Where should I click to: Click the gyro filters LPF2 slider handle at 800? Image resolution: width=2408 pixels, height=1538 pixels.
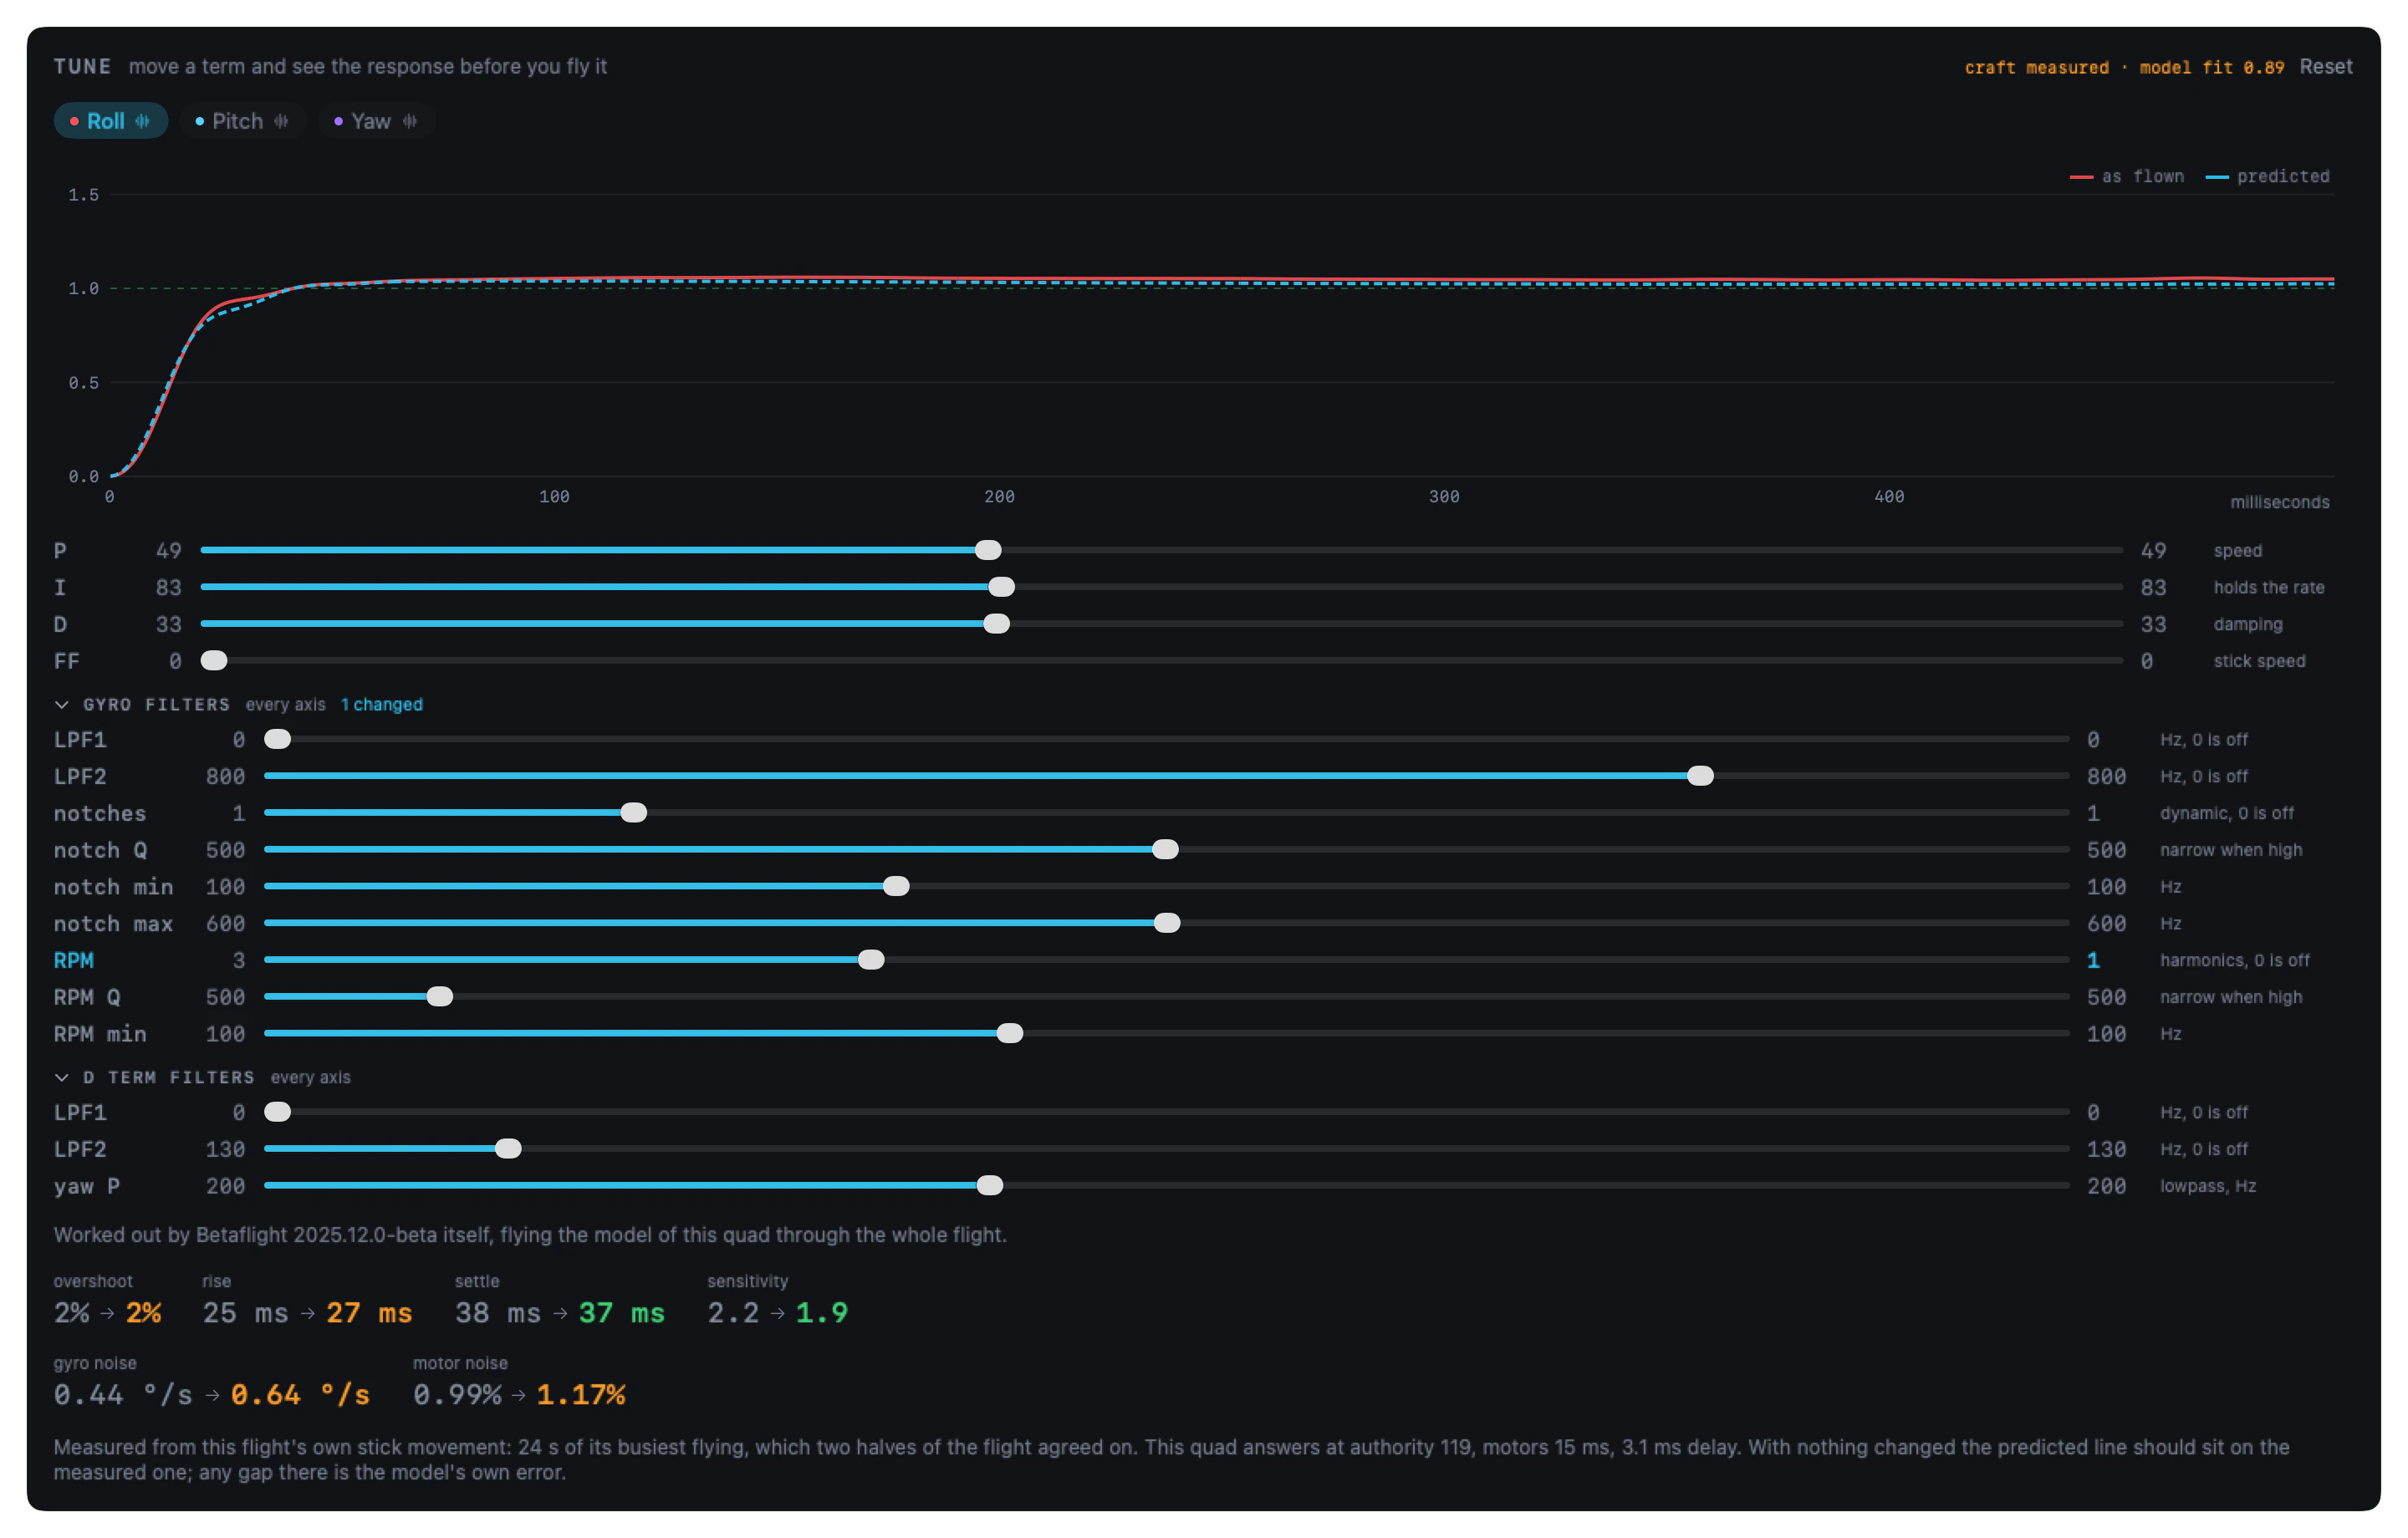tap(1700, 776)
